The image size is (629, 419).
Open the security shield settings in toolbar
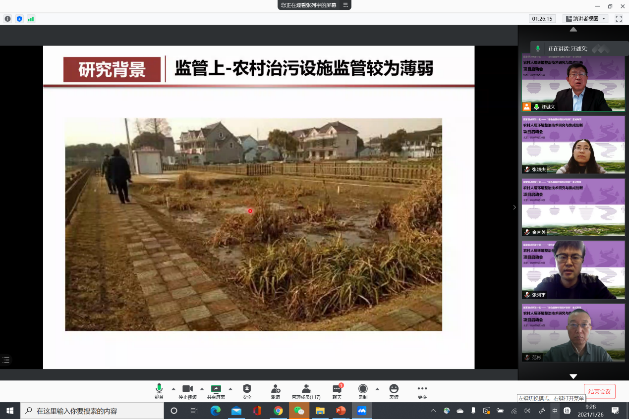click(247, 388)
